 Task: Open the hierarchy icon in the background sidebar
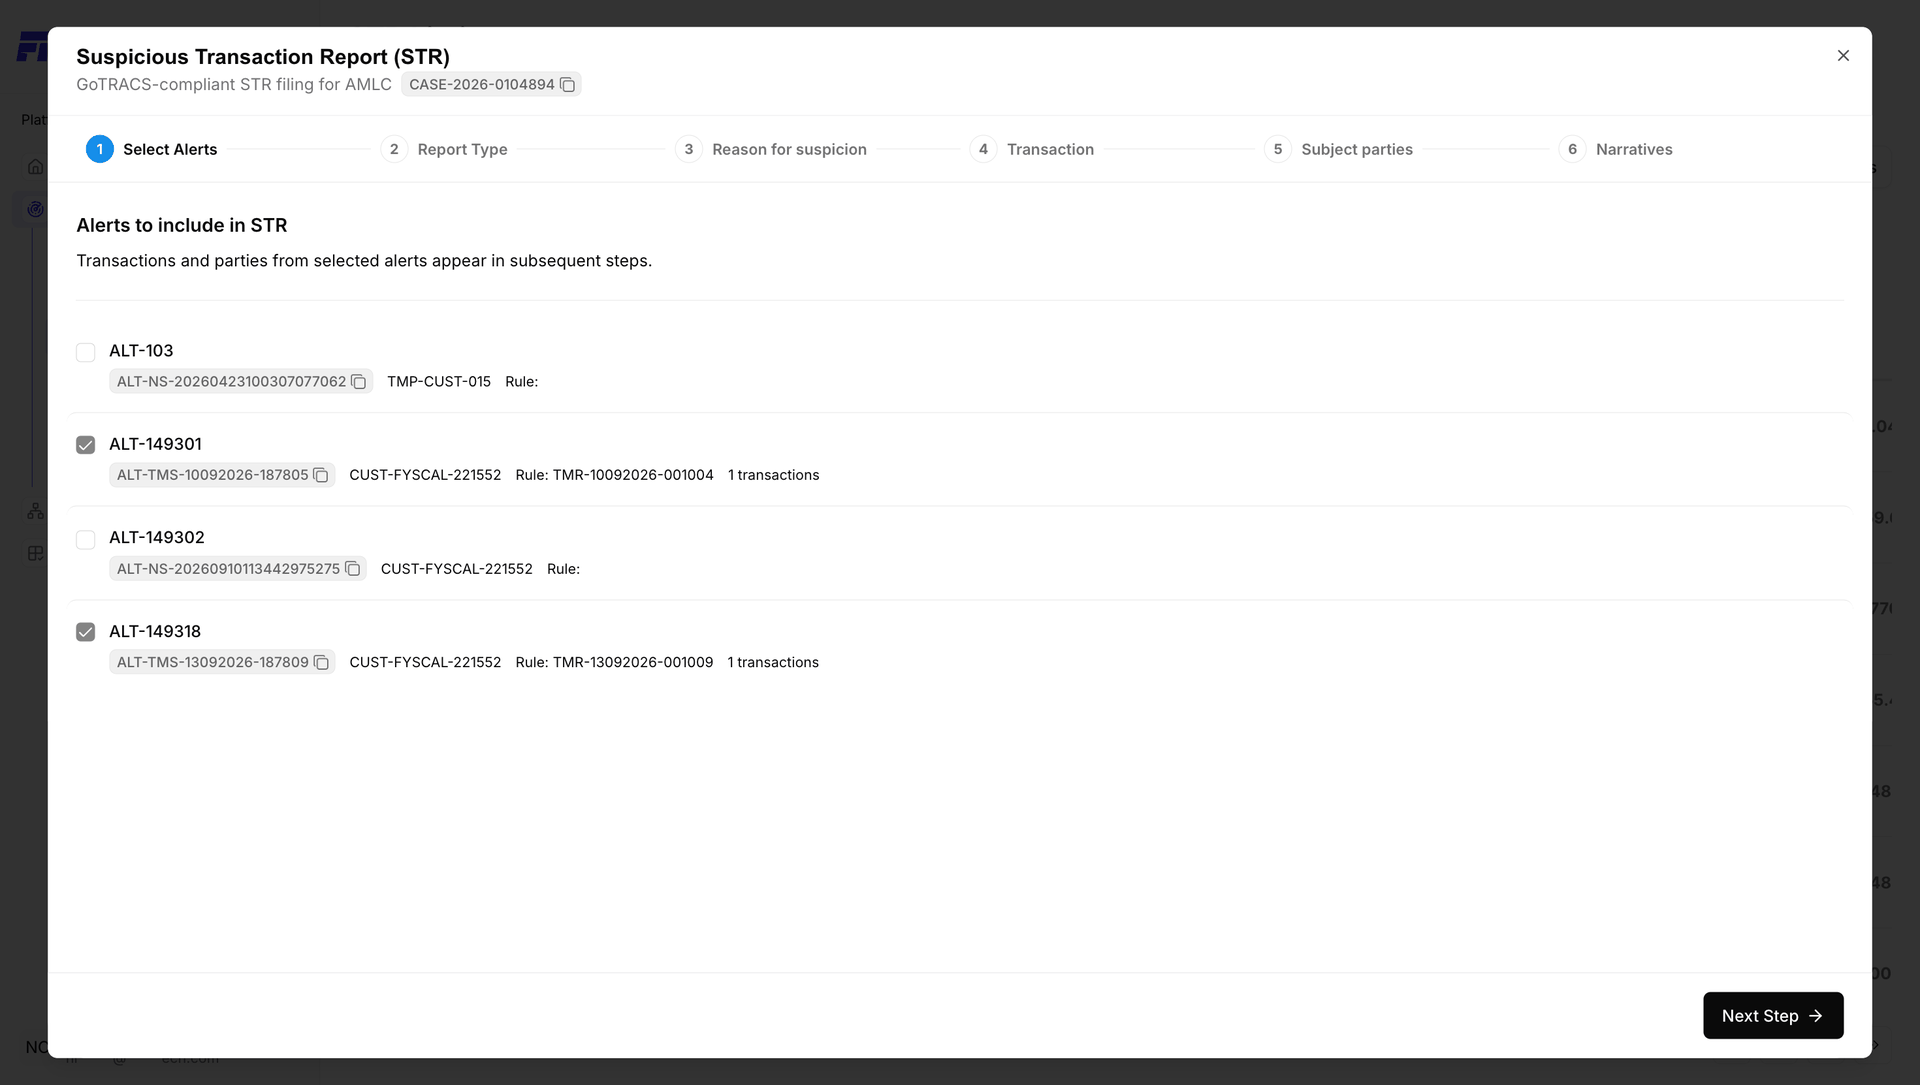(x=35, y=511)
